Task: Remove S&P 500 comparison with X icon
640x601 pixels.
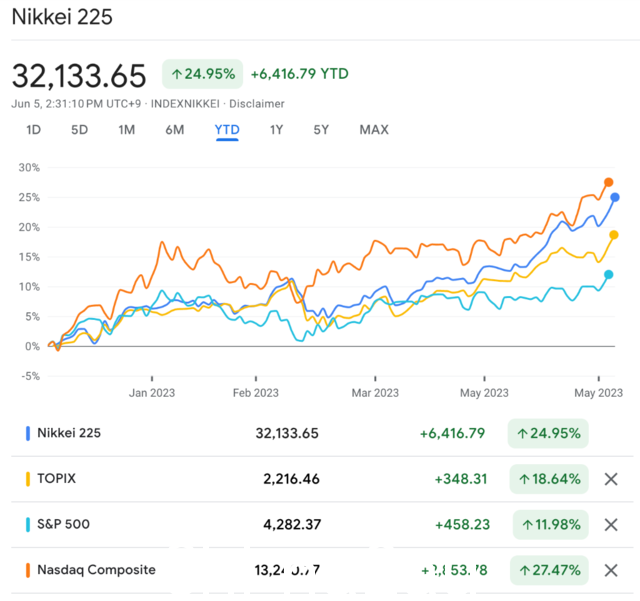Action: click(611, 525)
